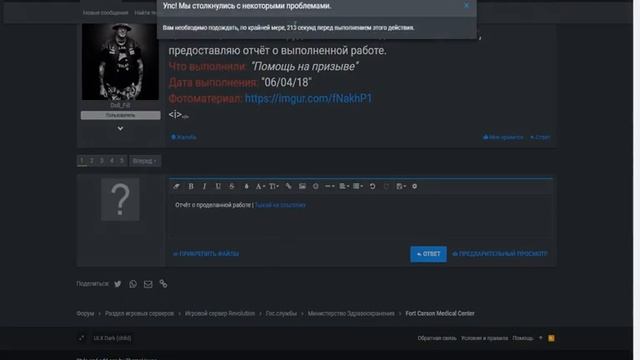Click into the reply message text area

[x=360, y=217]
